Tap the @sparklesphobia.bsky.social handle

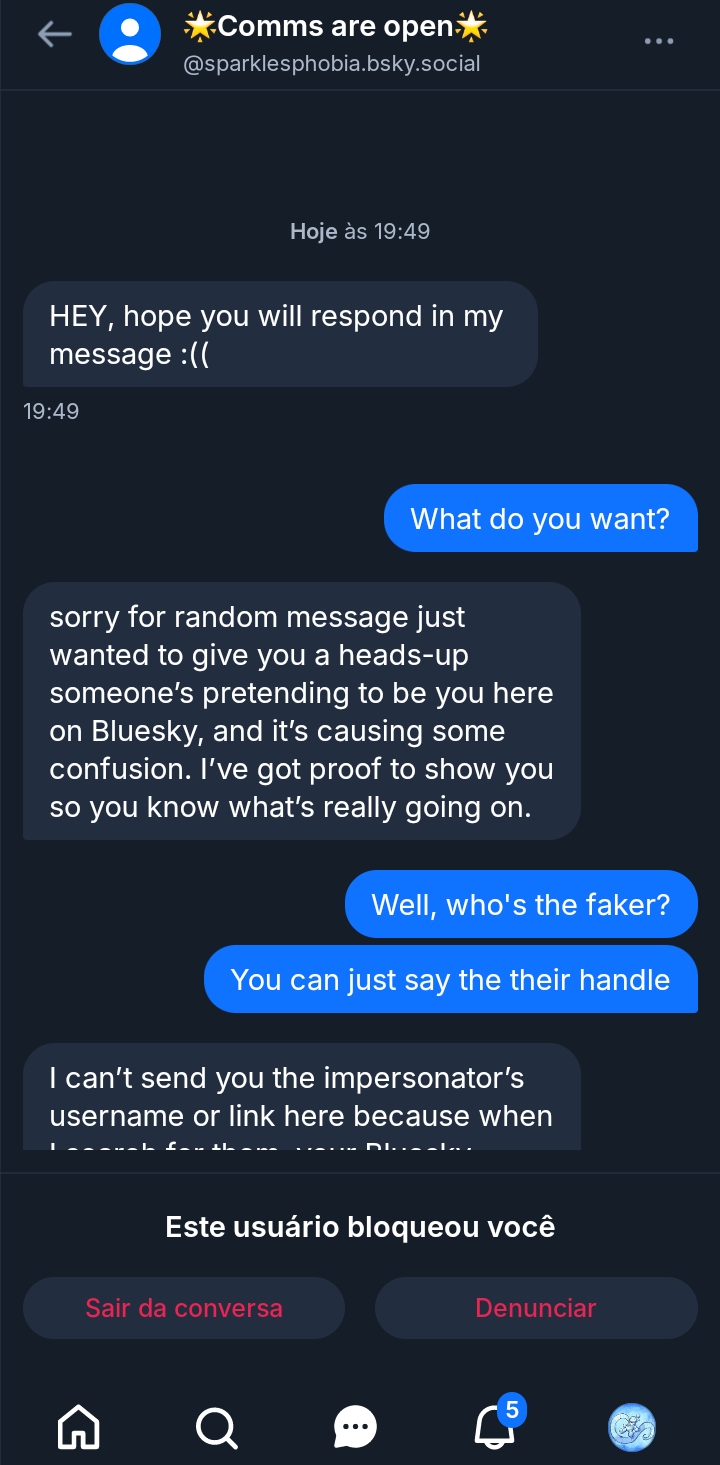tap(332, 64)
